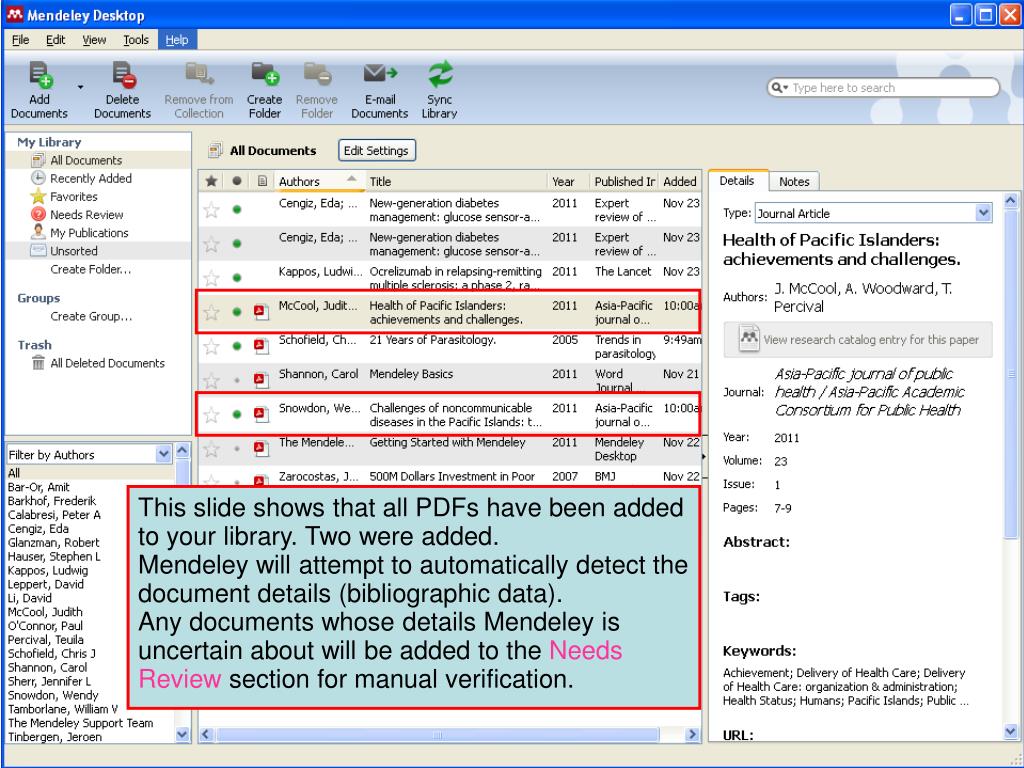Click the Create Folder toolbar icon
This screenshot has height=768, width=1024.
265,75
